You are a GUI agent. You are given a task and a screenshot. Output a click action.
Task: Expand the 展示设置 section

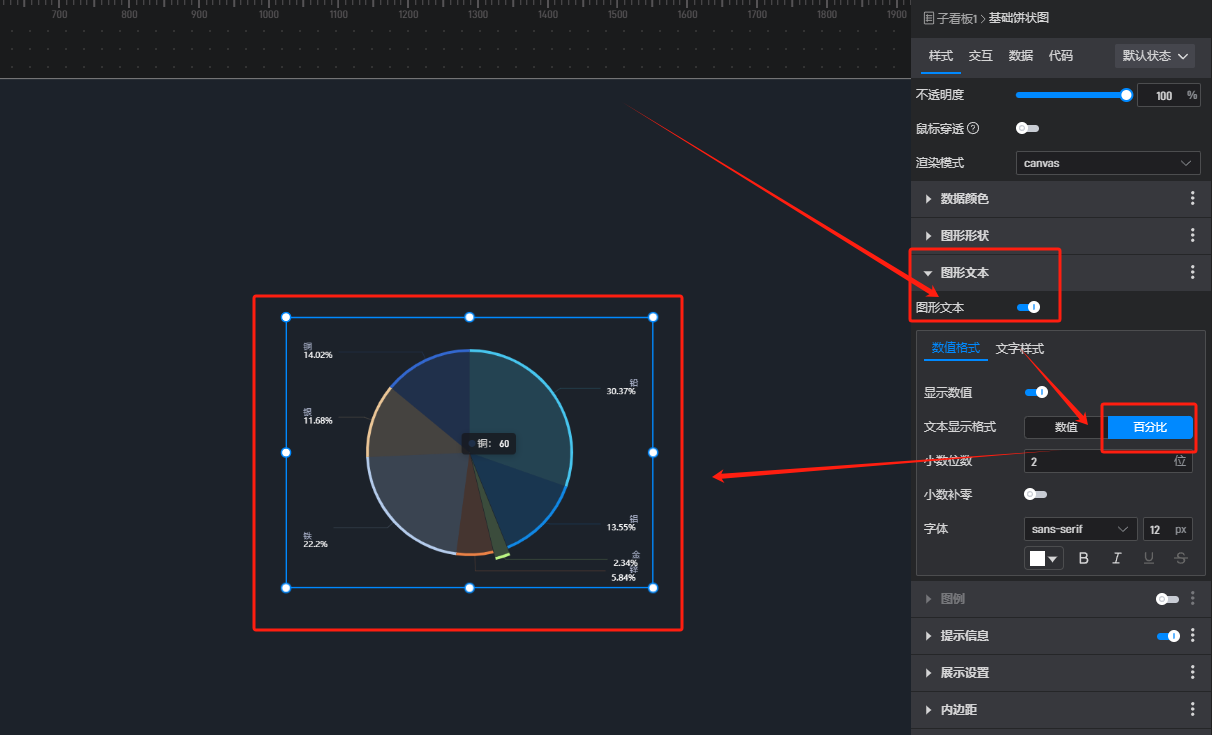[x=928, y=673]
